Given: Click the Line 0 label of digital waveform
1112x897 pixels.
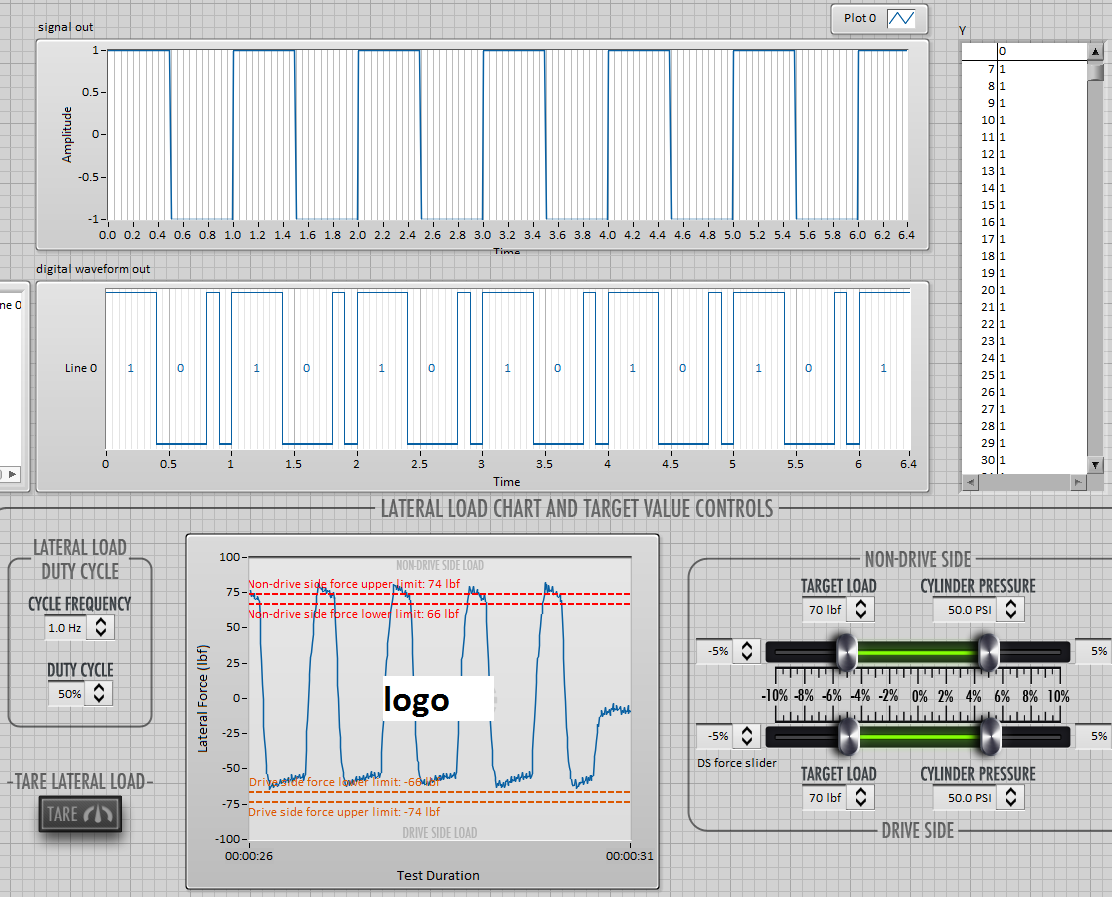Looking at the screenshot, I should click(x=81, y=368).
